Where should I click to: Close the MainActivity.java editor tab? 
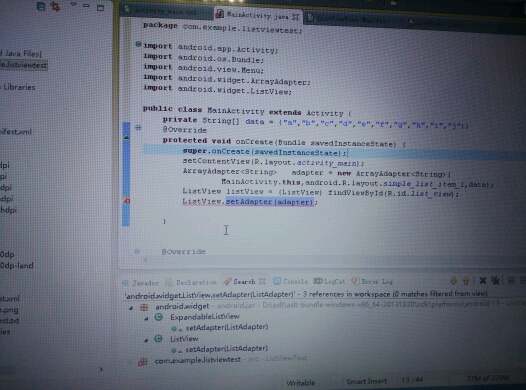click(296, 16)
